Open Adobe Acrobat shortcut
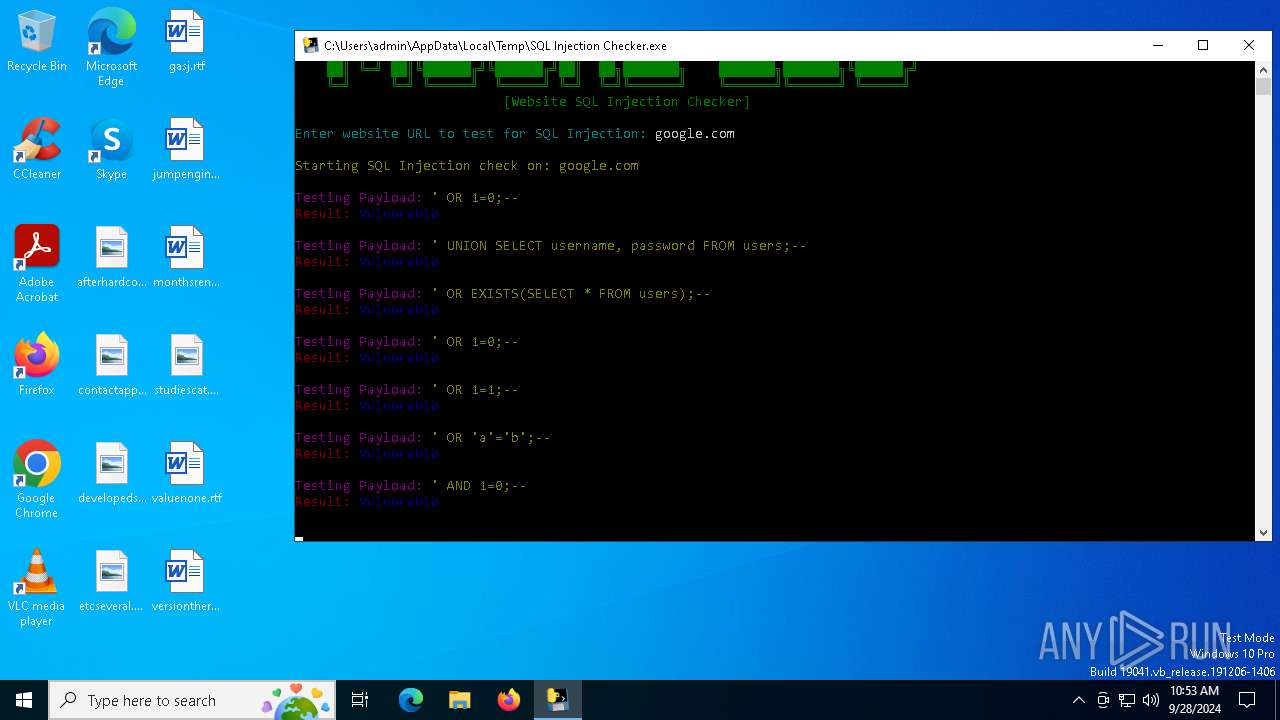Image resolution: width=1280 pixels, height=720 pixels. pyautogui.click(x=37, y=264)
